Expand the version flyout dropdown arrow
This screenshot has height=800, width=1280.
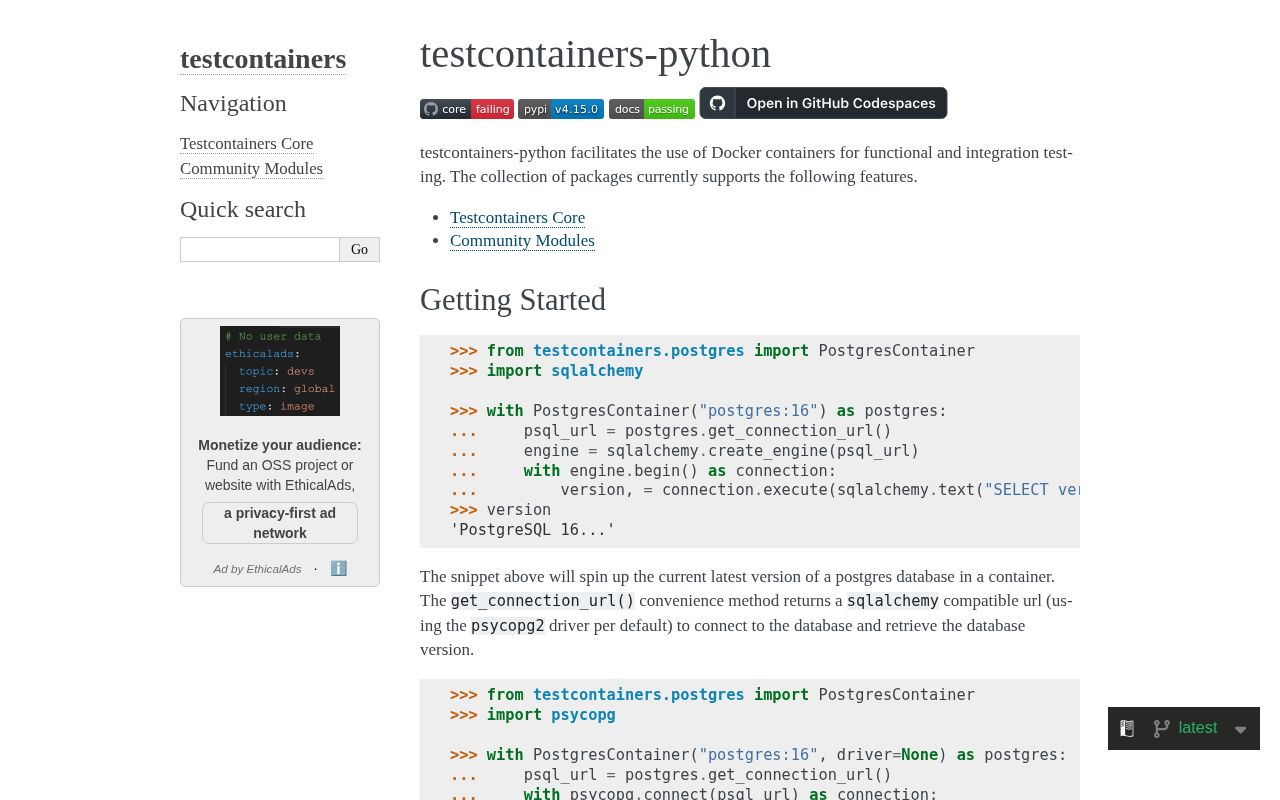1241,730
